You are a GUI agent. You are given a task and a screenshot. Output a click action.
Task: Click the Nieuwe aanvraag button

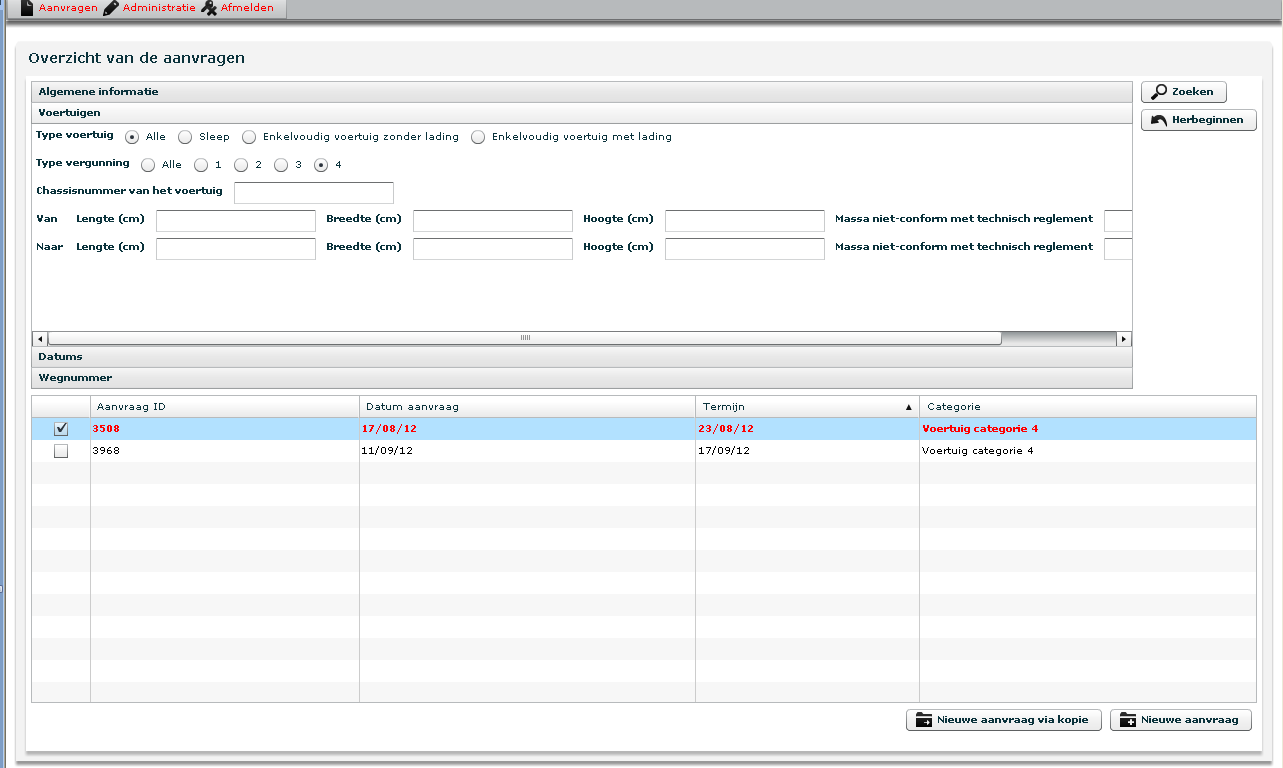(x=1181, y=720)
